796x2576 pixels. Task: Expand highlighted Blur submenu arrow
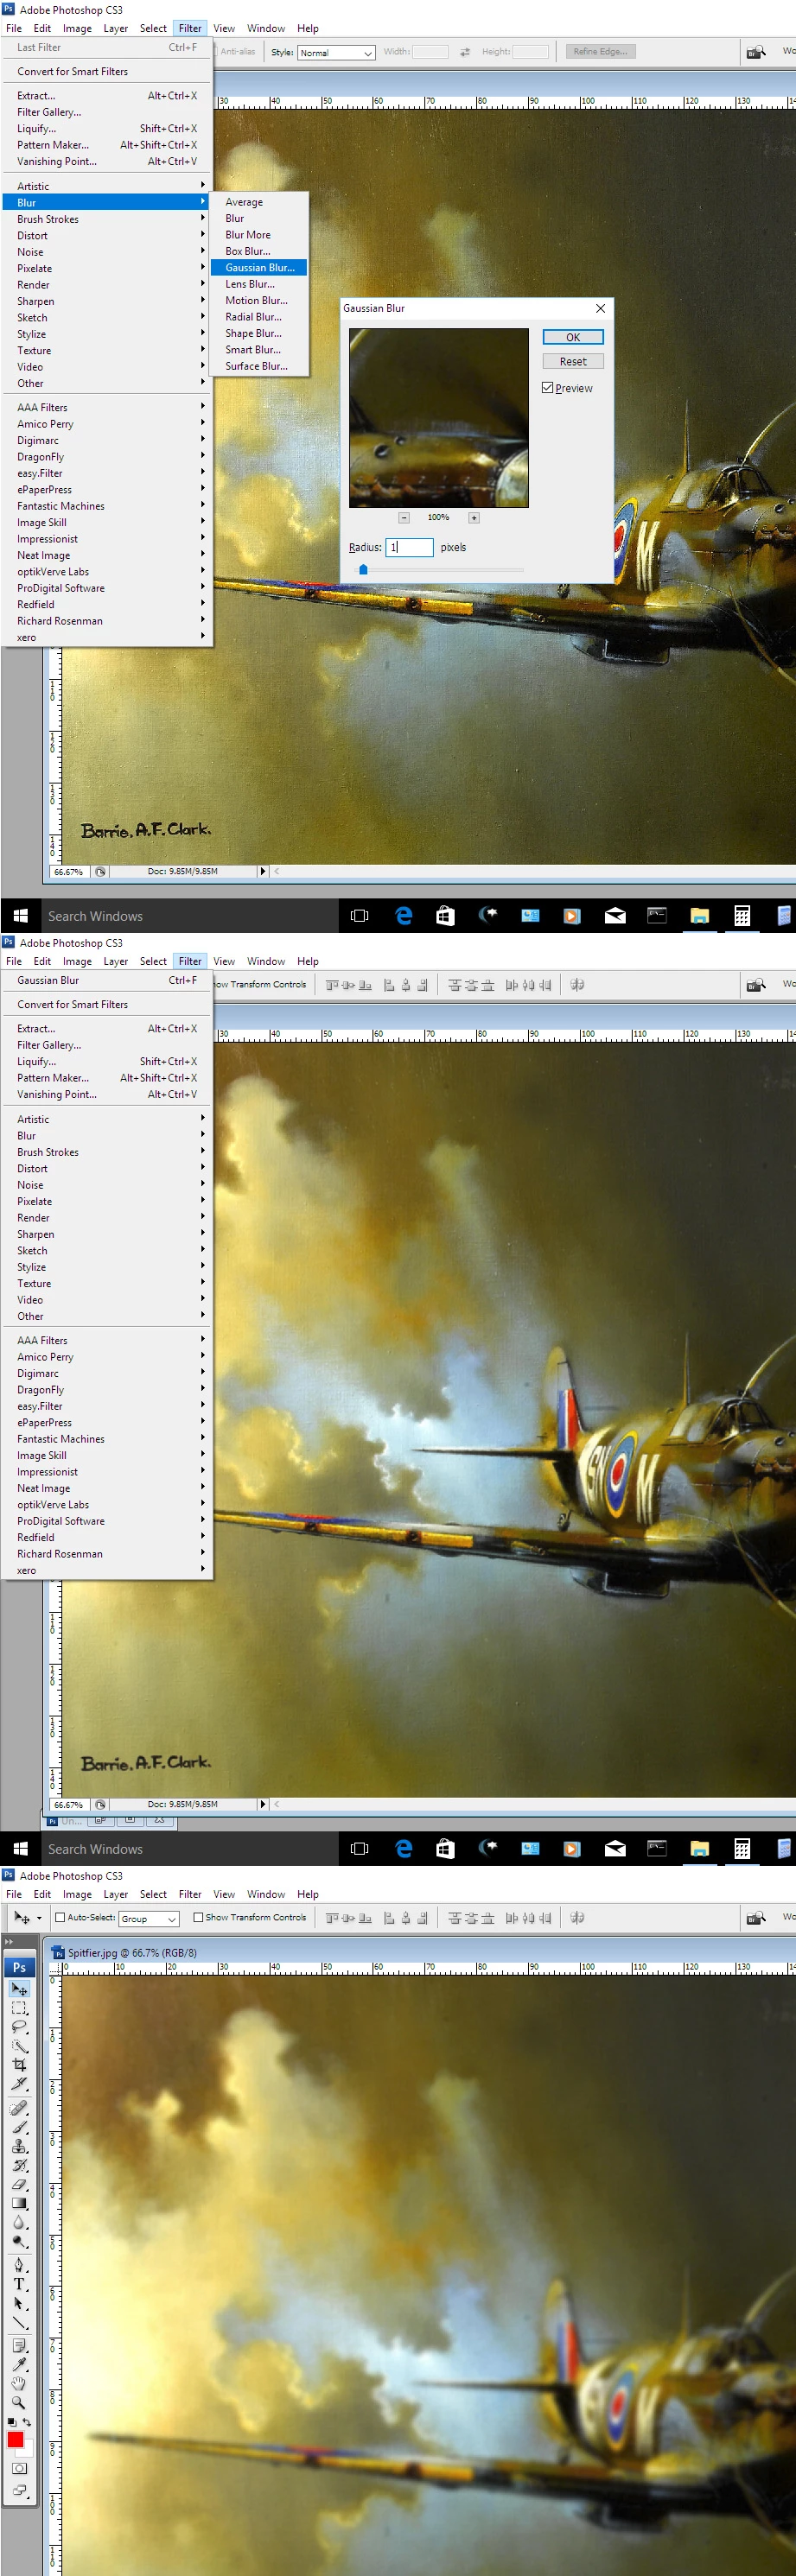(203, 202)
